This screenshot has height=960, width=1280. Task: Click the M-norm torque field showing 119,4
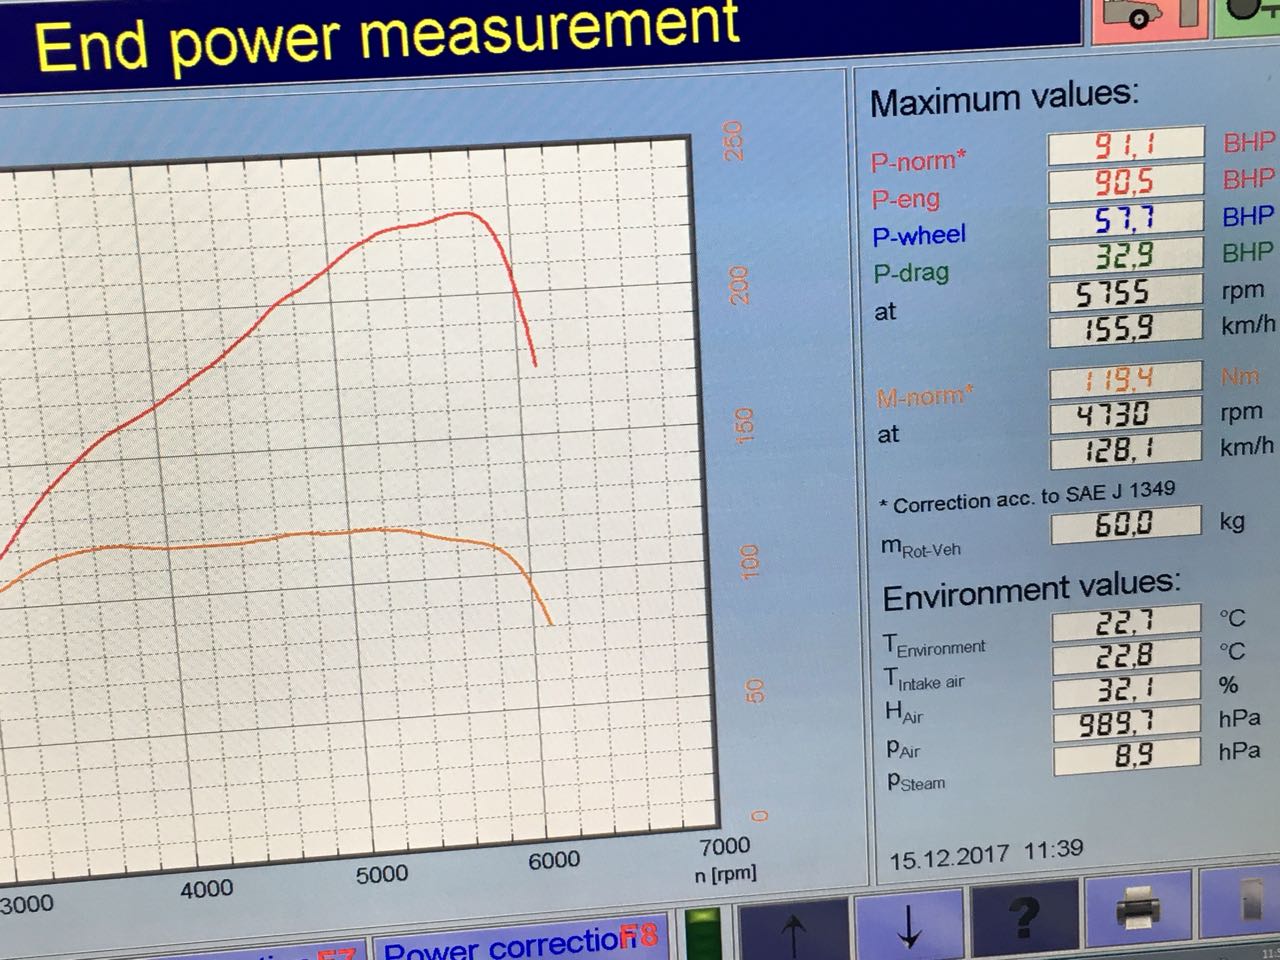tap(1125, 380)
